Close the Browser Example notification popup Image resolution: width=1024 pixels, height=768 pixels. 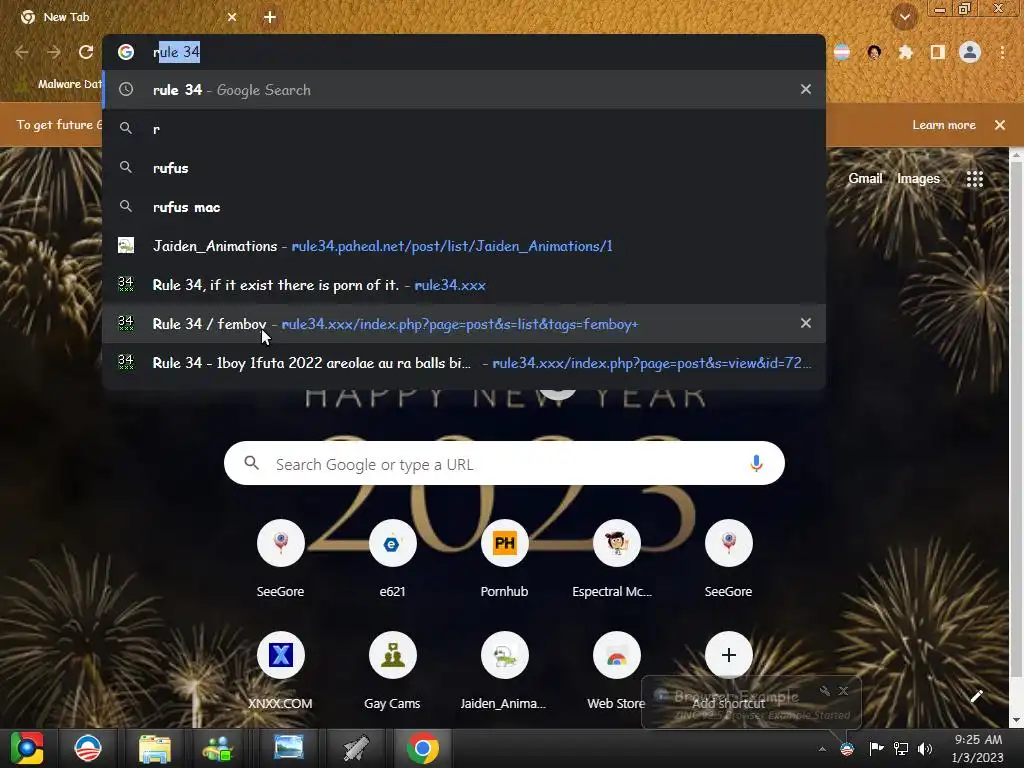(x=843, y=691)
